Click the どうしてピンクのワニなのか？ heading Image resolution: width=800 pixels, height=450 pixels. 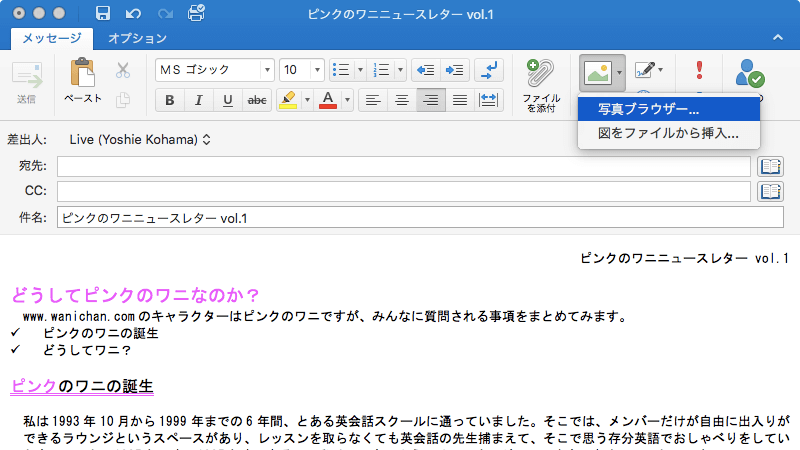pos(136,295)
